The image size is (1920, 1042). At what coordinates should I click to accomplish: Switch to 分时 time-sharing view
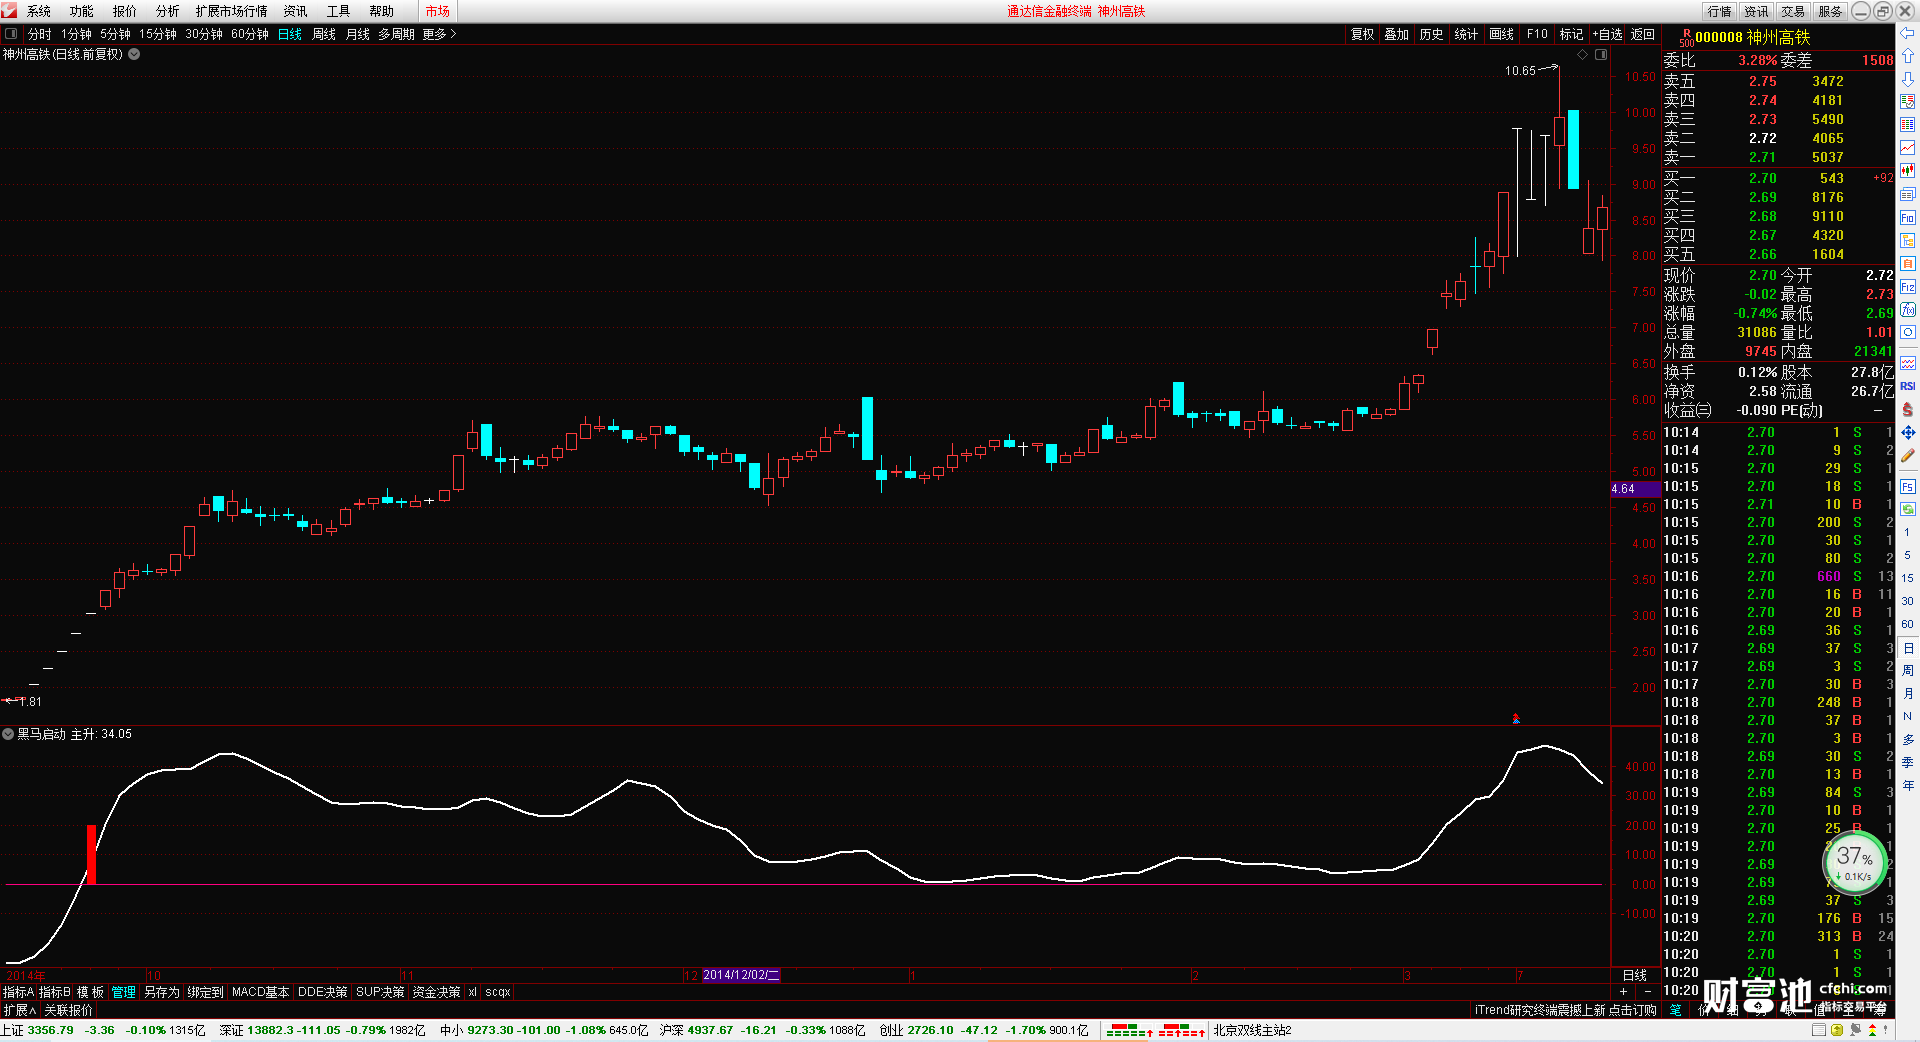click(40, 34)
